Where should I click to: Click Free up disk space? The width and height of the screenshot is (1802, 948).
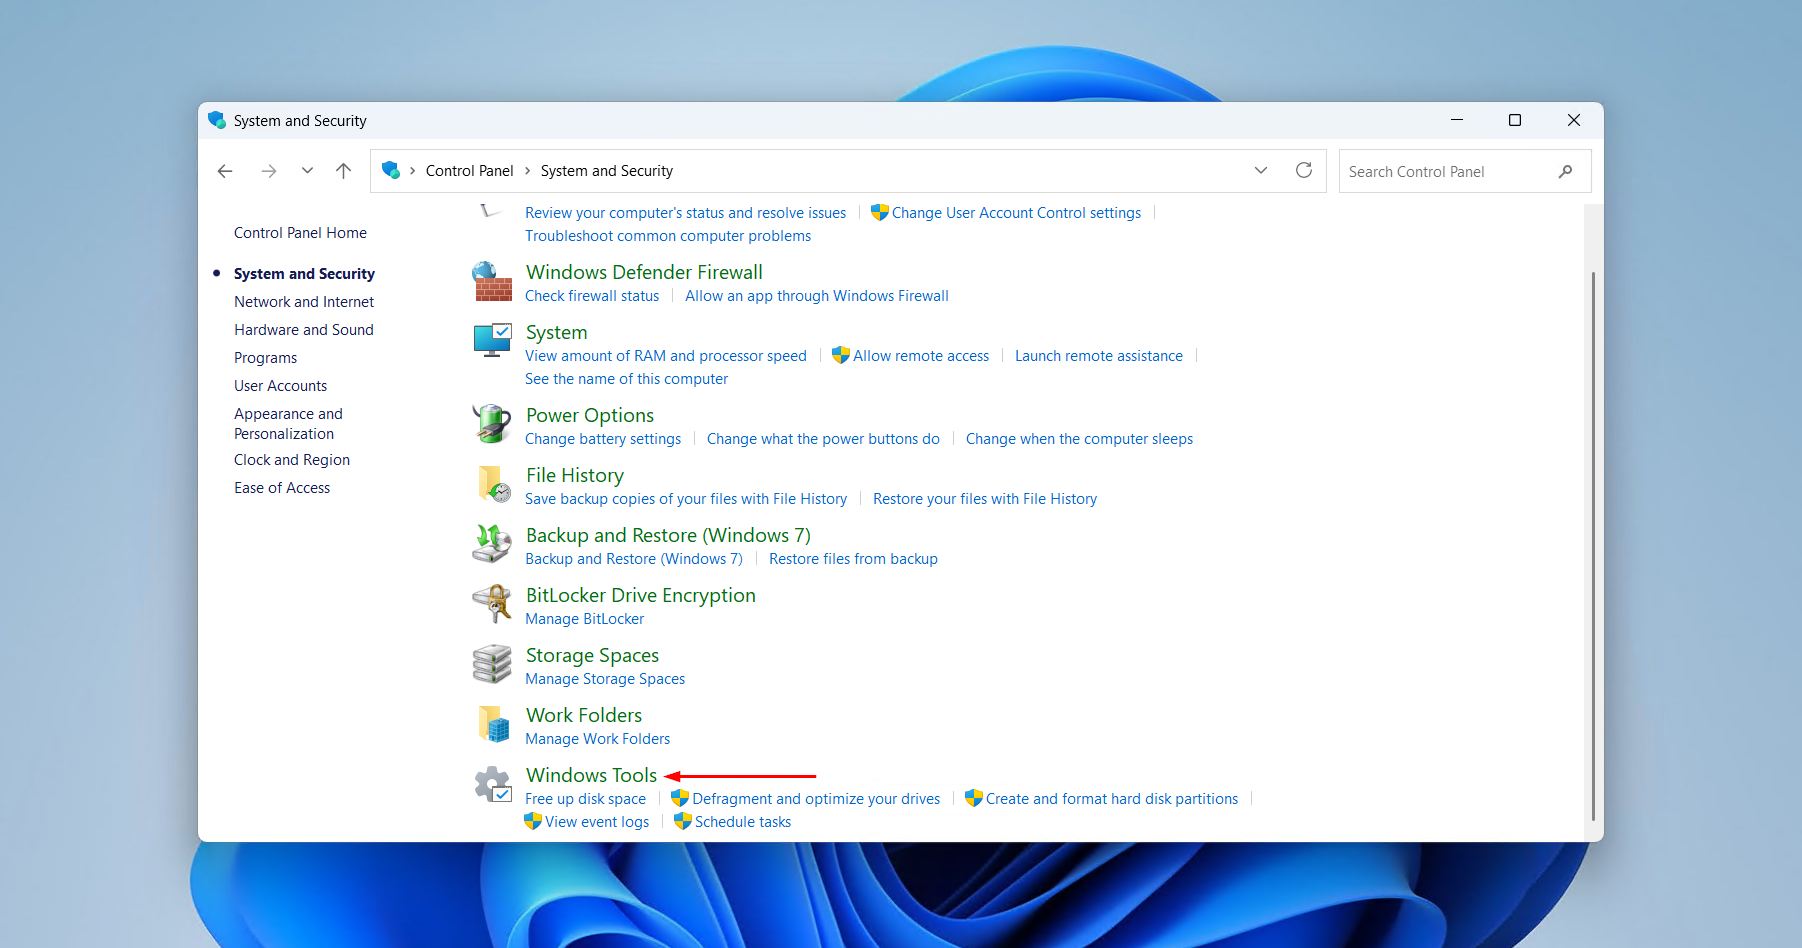pyautogui.click(x=585, y=799)
